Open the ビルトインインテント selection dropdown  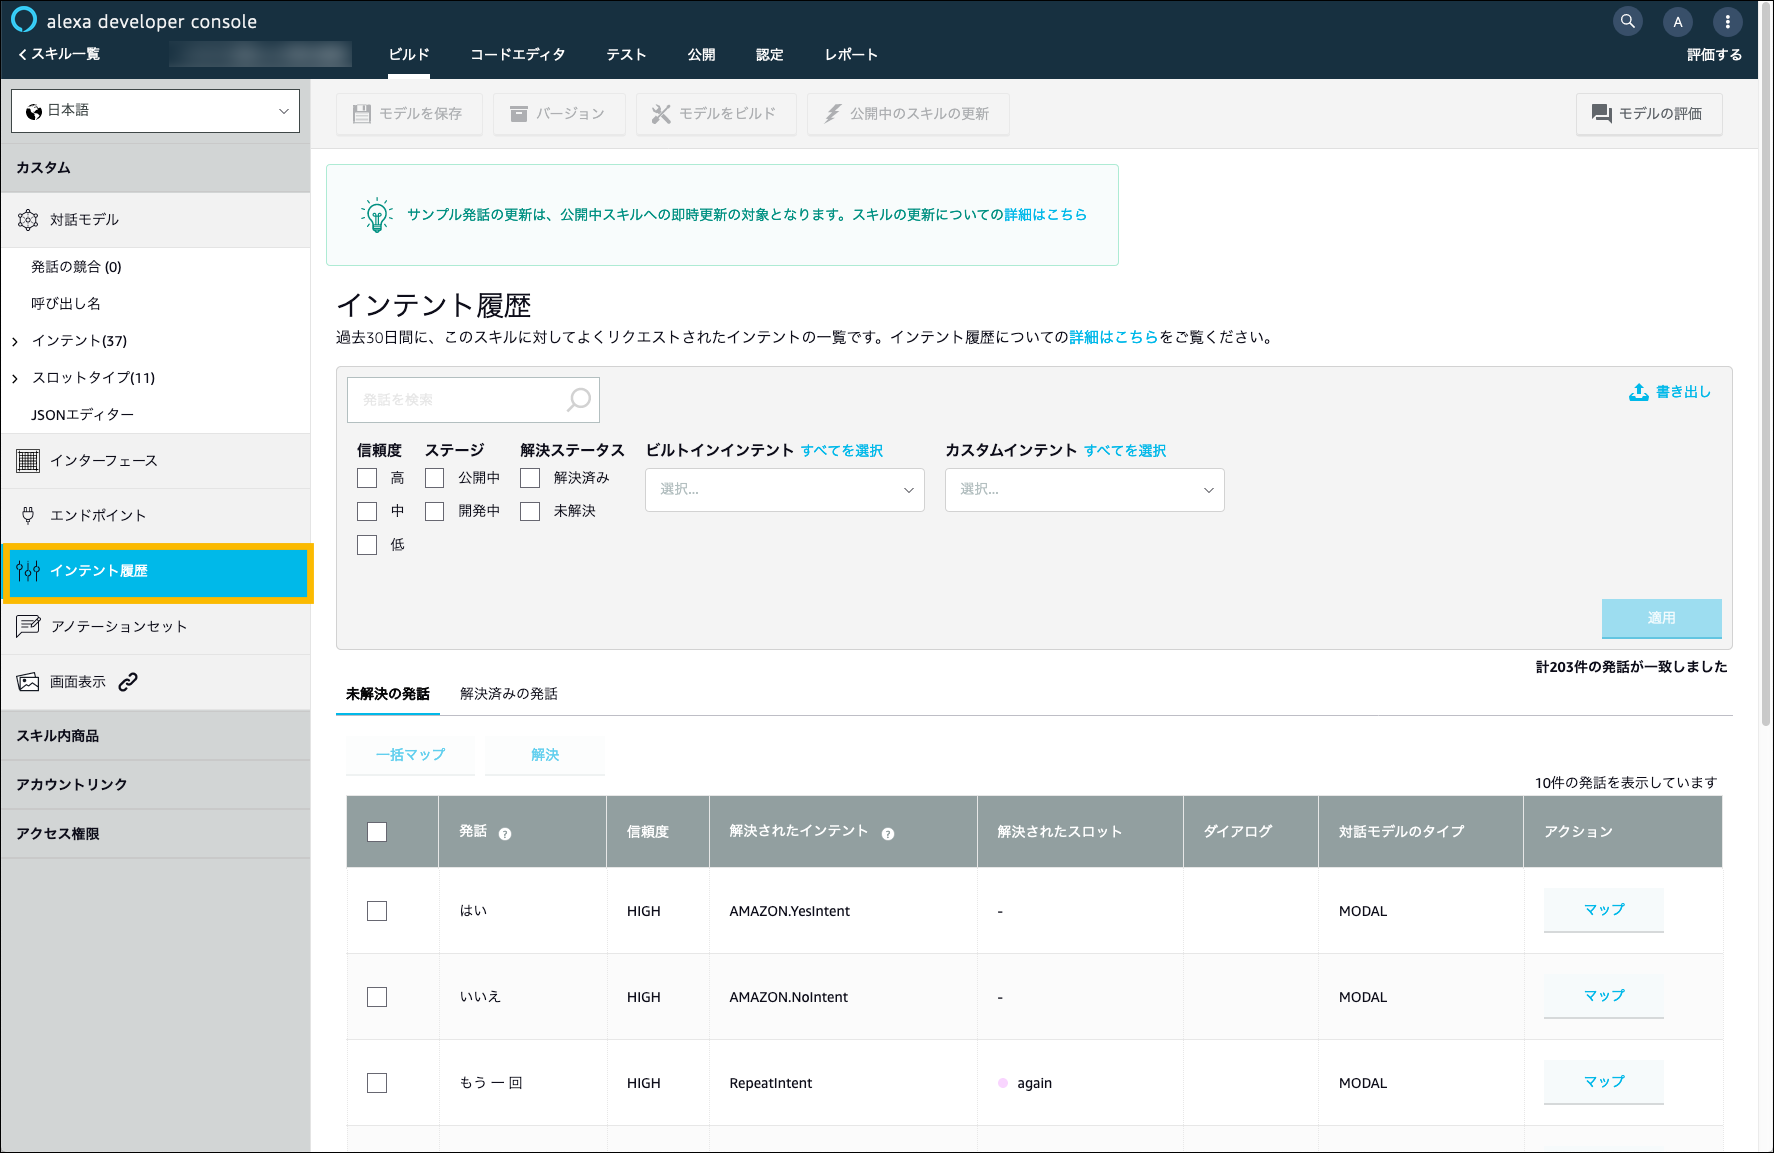[784, 490]
